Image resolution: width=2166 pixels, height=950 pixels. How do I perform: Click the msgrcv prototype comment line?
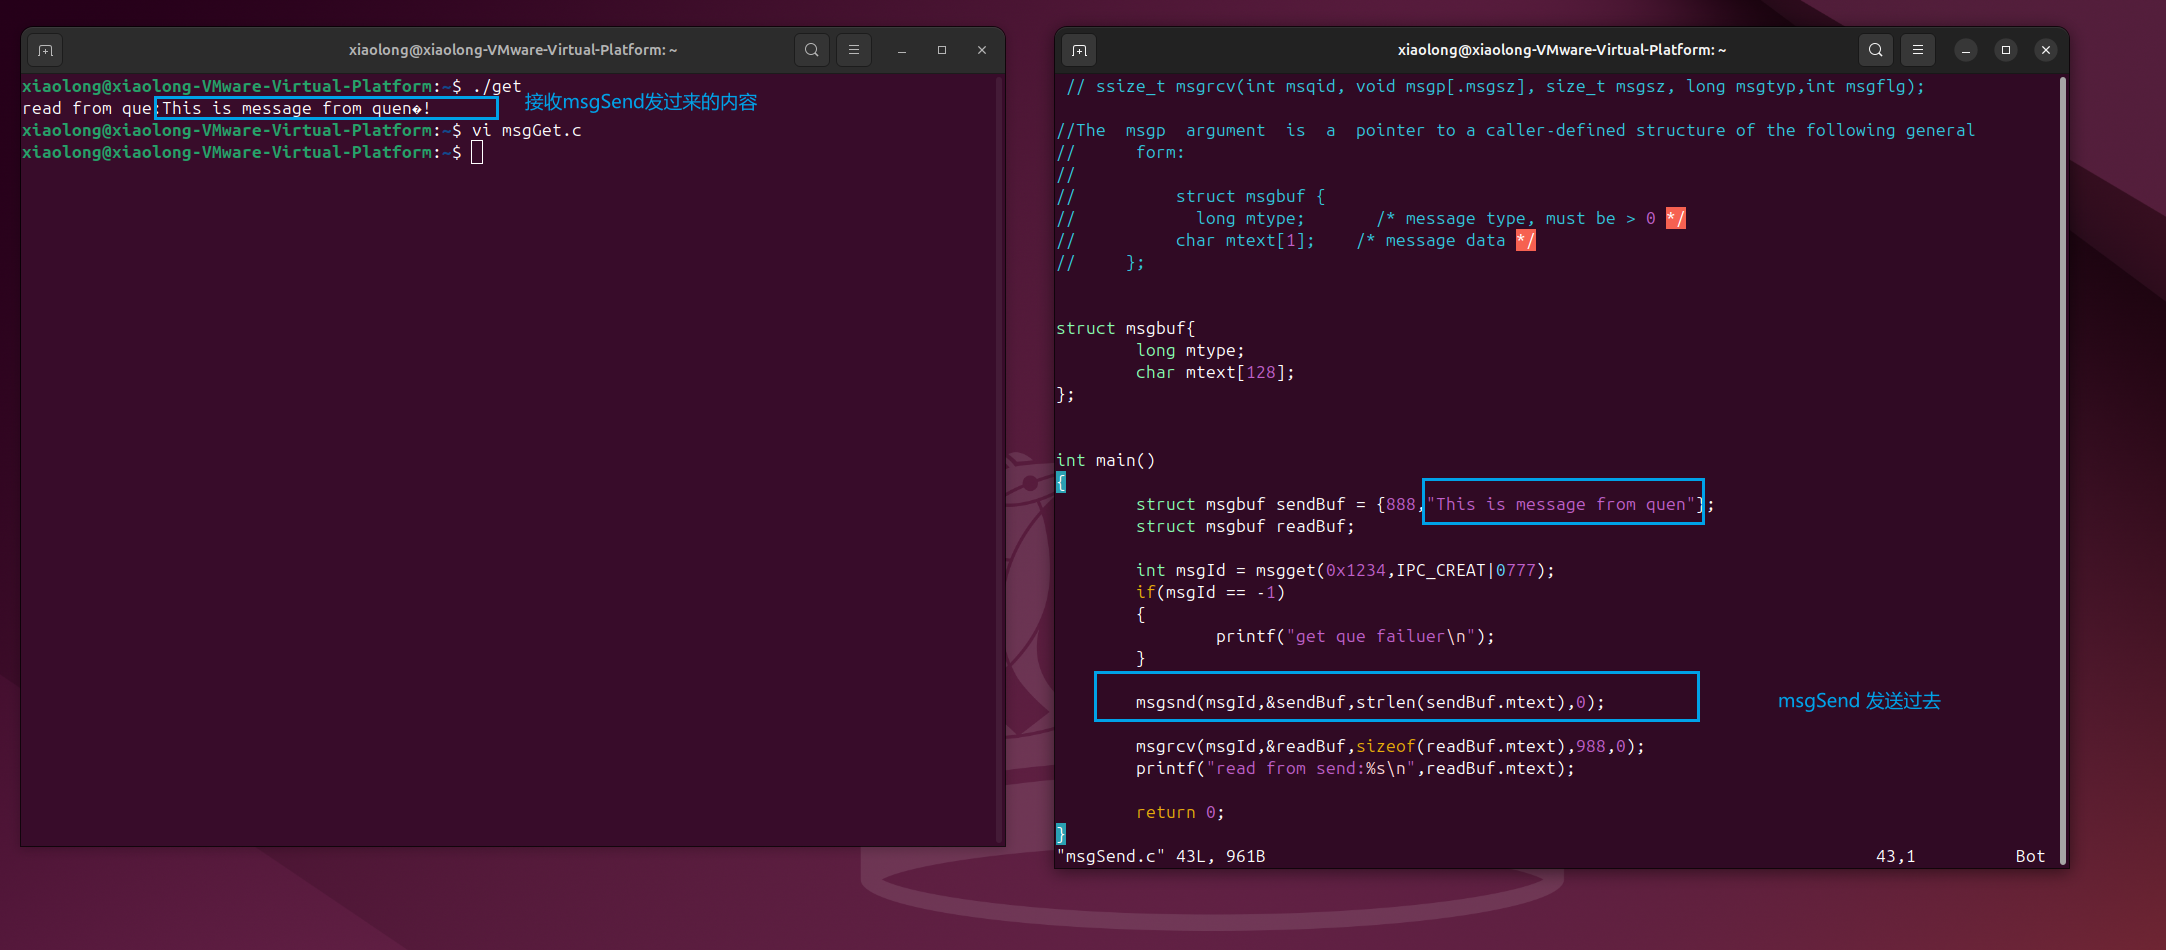(x=1495, y=87)
